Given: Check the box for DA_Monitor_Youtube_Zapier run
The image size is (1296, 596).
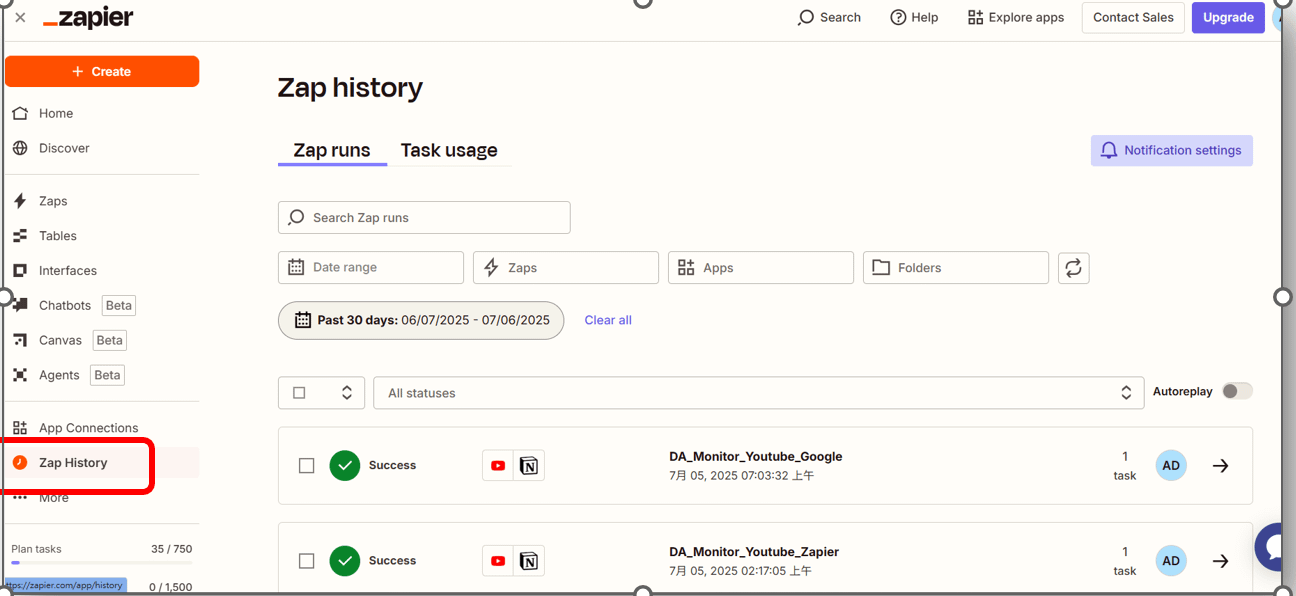Looking at the screenshot, I should point(307,561).
